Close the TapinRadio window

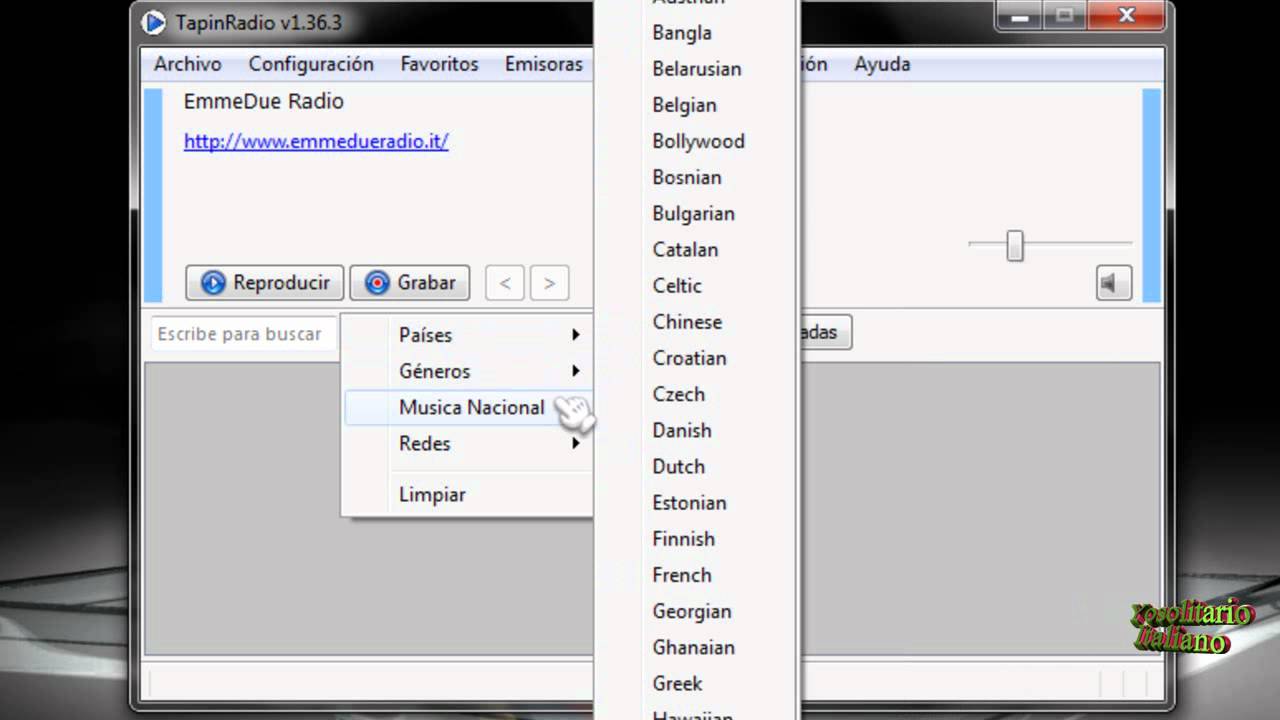[x=1126, y=15]
